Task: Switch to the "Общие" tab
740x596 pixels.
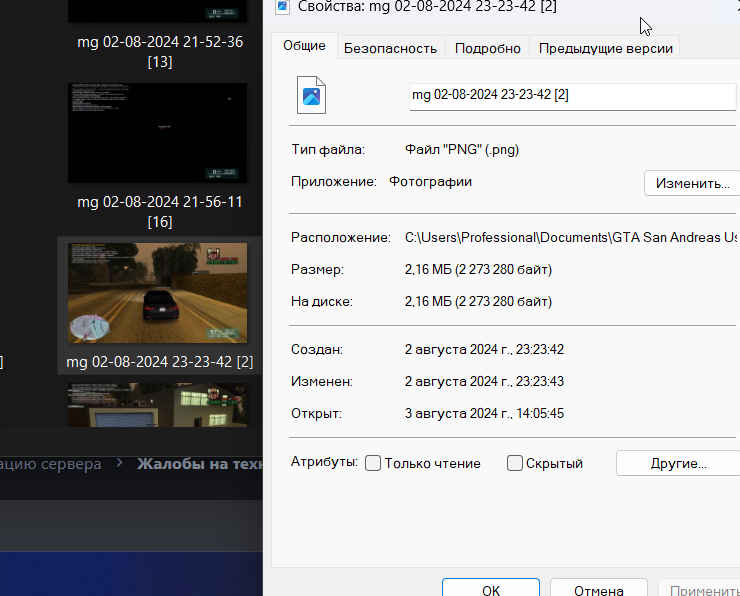Action: [x=304, y=47]
